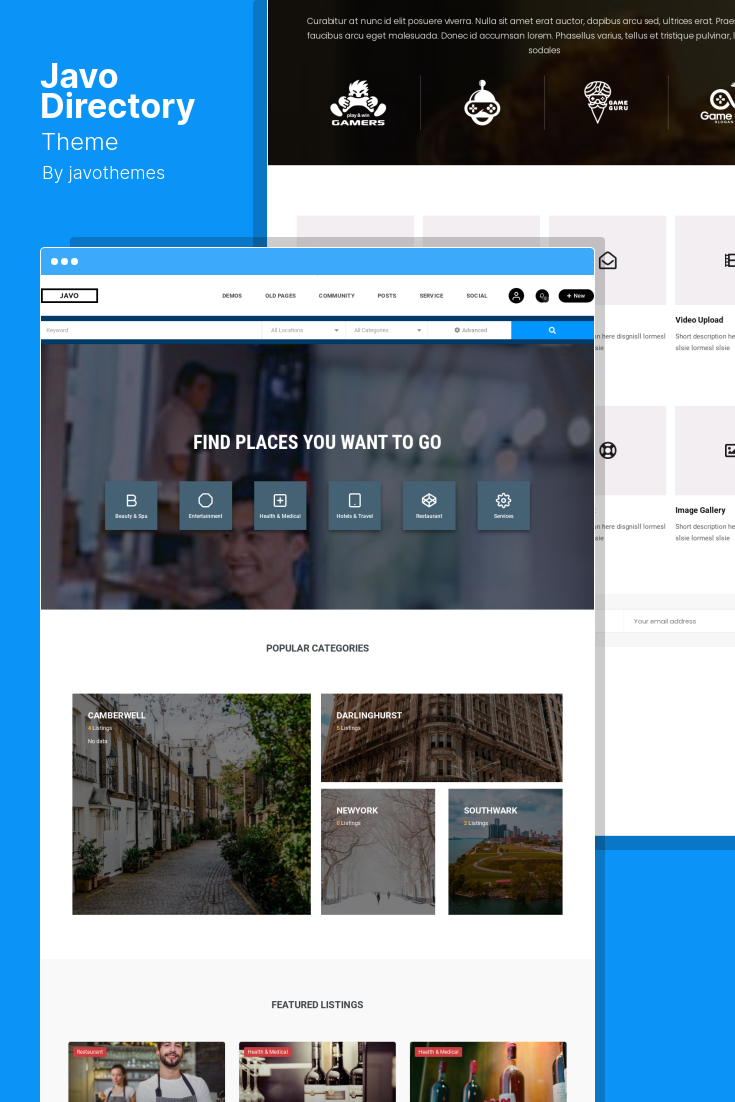
Task: Open the DEMOS menu
Action: tap(232, 296)
